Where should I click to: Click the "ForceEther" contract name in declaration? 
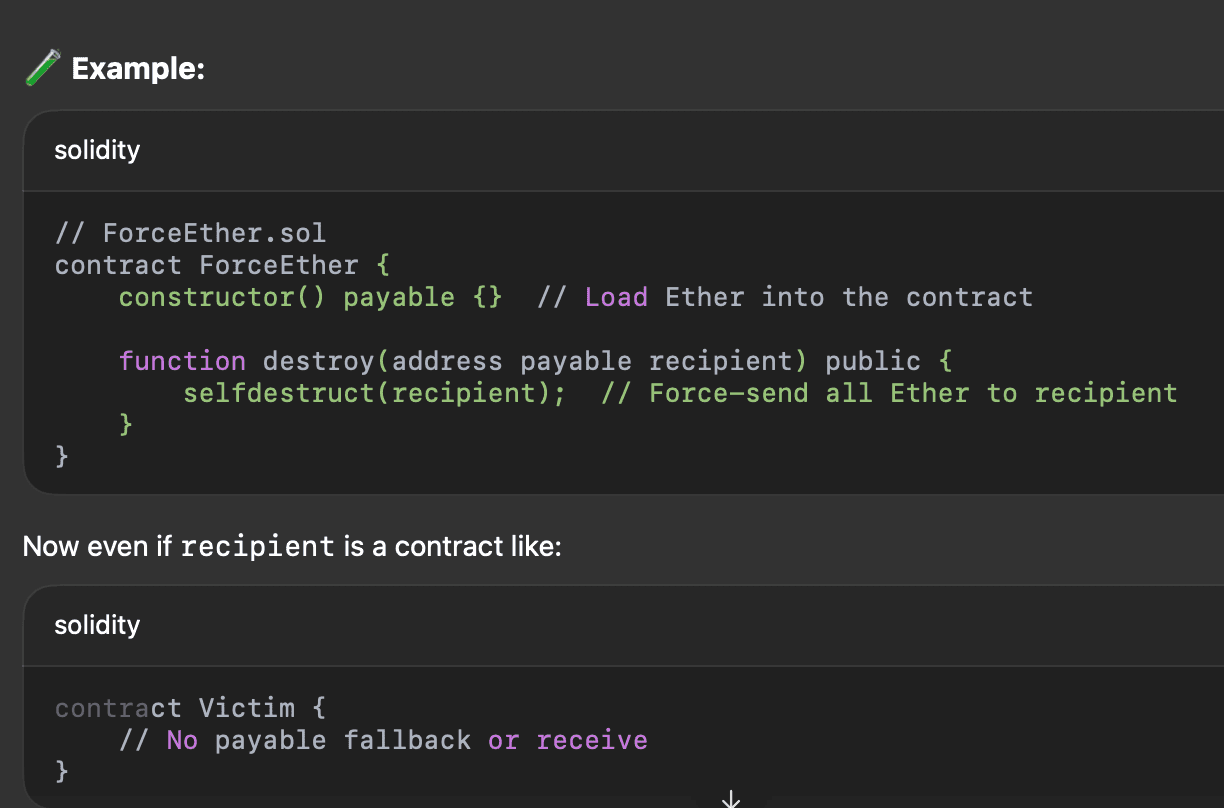pos(278,265)
